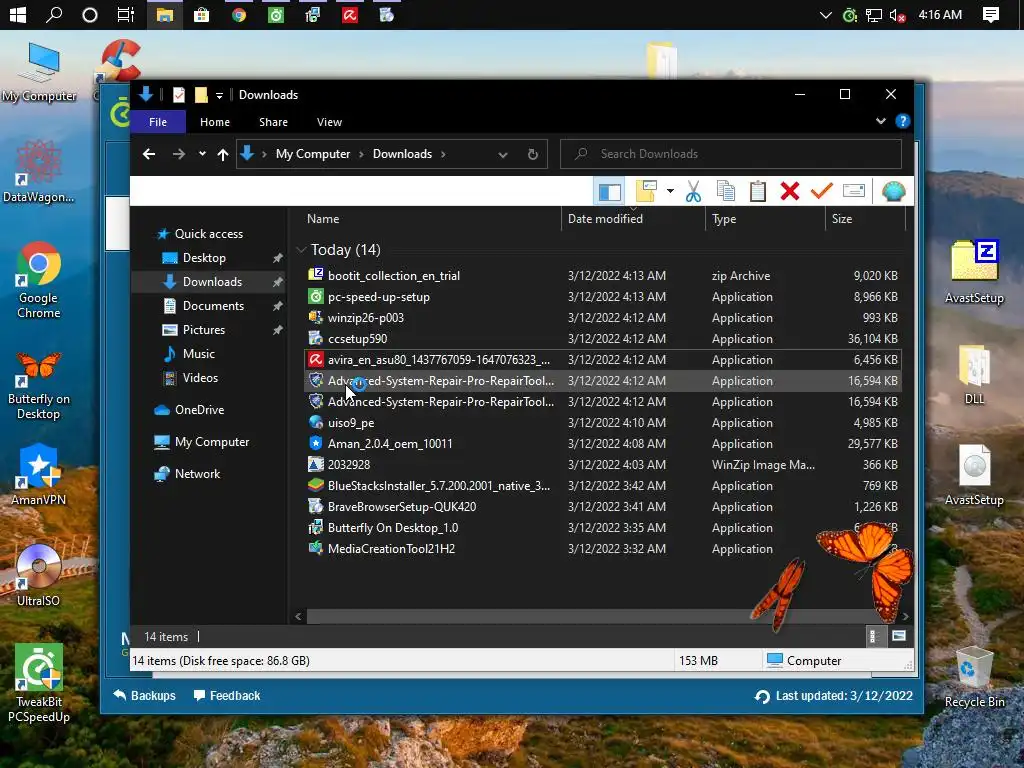Click the shell icon in the toolbar
This screenshot has width=1024, height=768.
[x=893, y=191]
